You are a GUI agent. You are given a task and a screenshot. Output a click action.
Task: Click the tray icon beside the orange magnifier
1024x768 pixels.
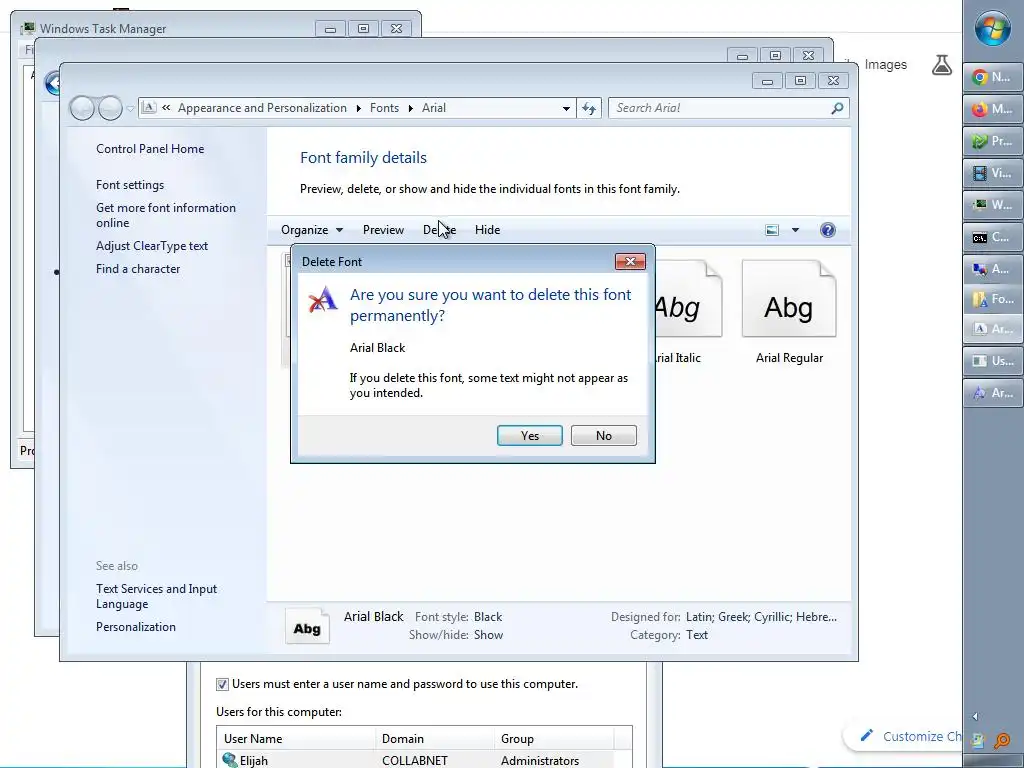978,741
